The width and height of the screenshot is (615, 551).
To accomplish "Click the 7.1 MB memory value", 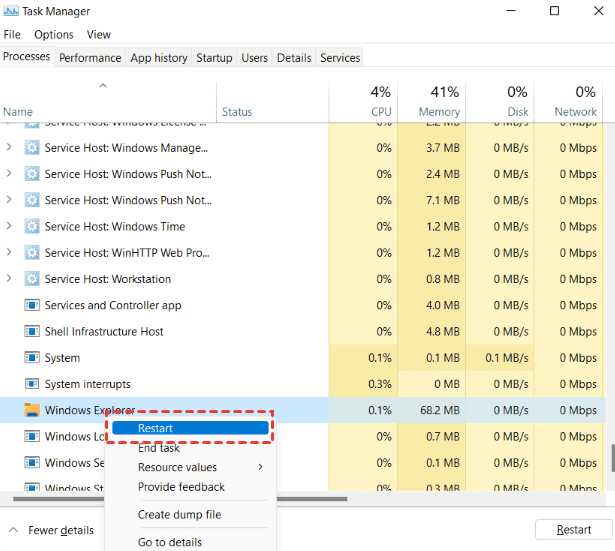I will 443,200.
